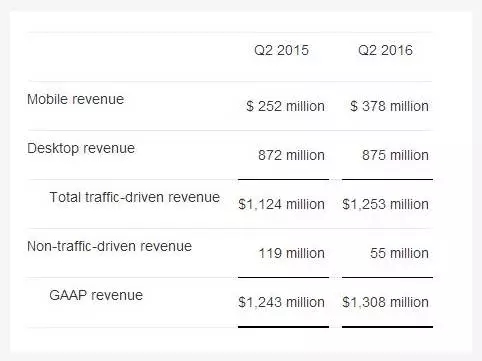Select the 875 million cell
482x361 pixels.
point(395,155)
